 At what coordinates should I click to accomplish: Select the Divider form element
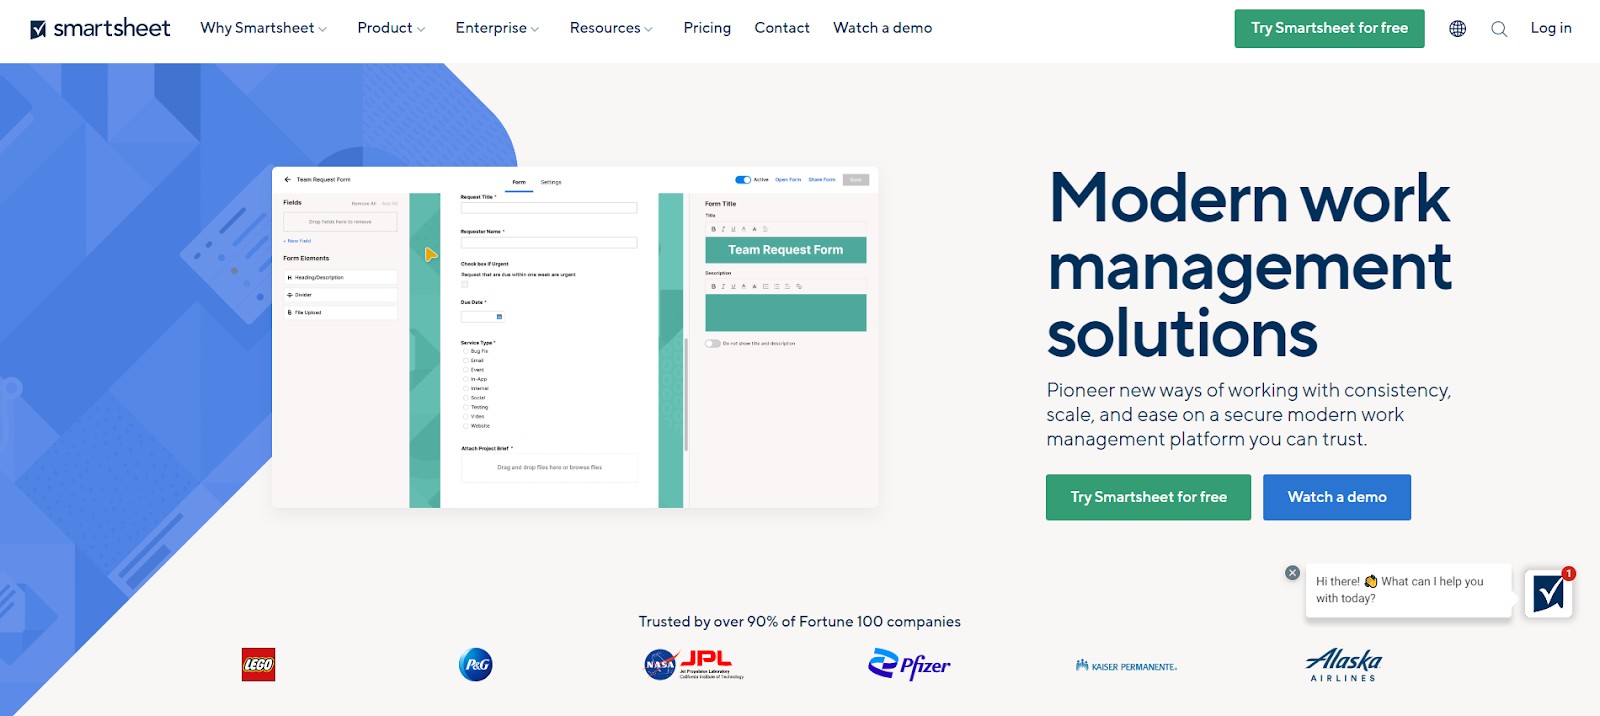click(x=340, y=295)
